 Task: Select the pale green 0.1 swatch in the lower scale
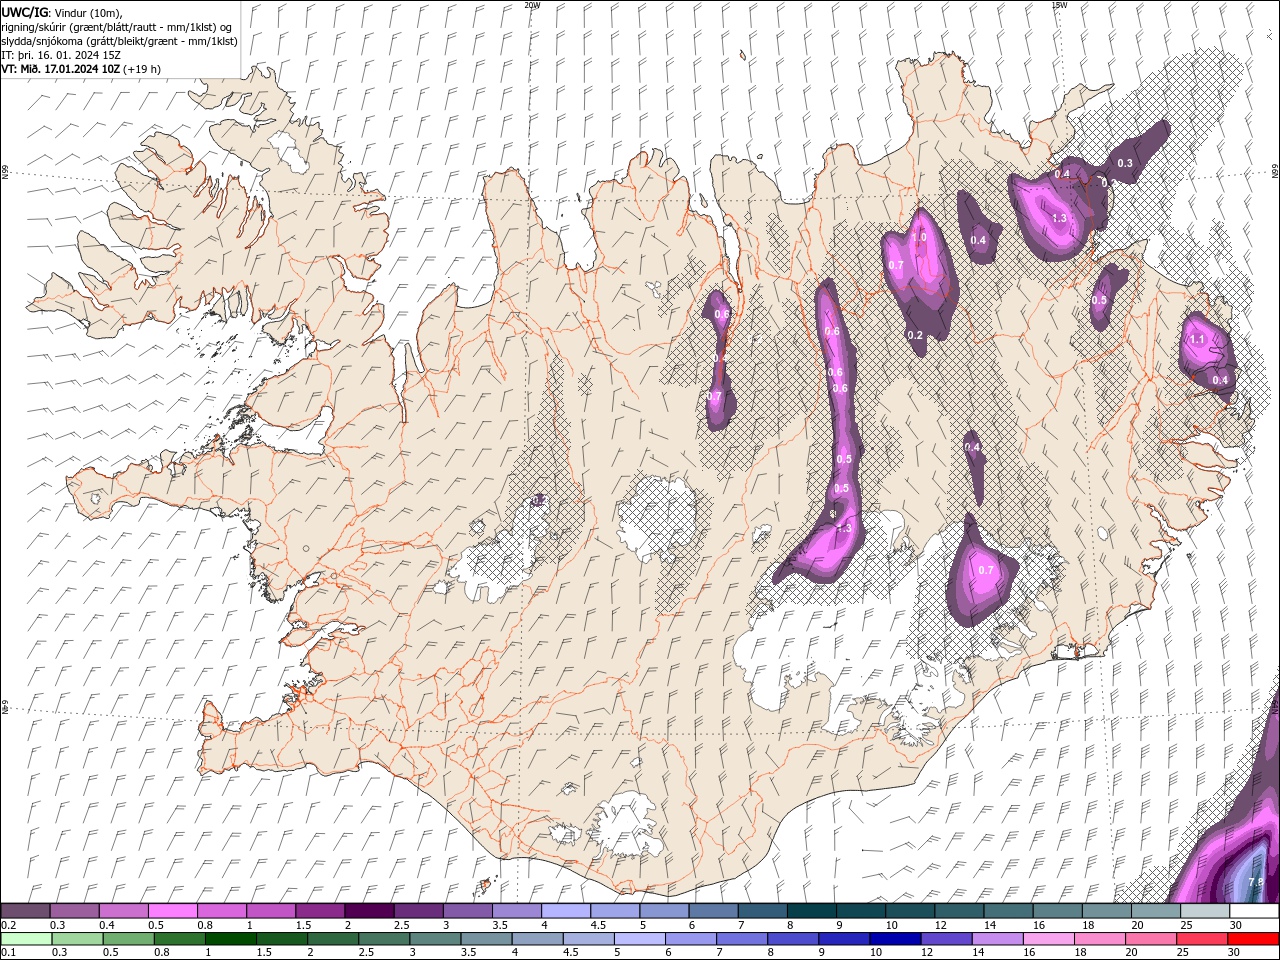[25, 939]
